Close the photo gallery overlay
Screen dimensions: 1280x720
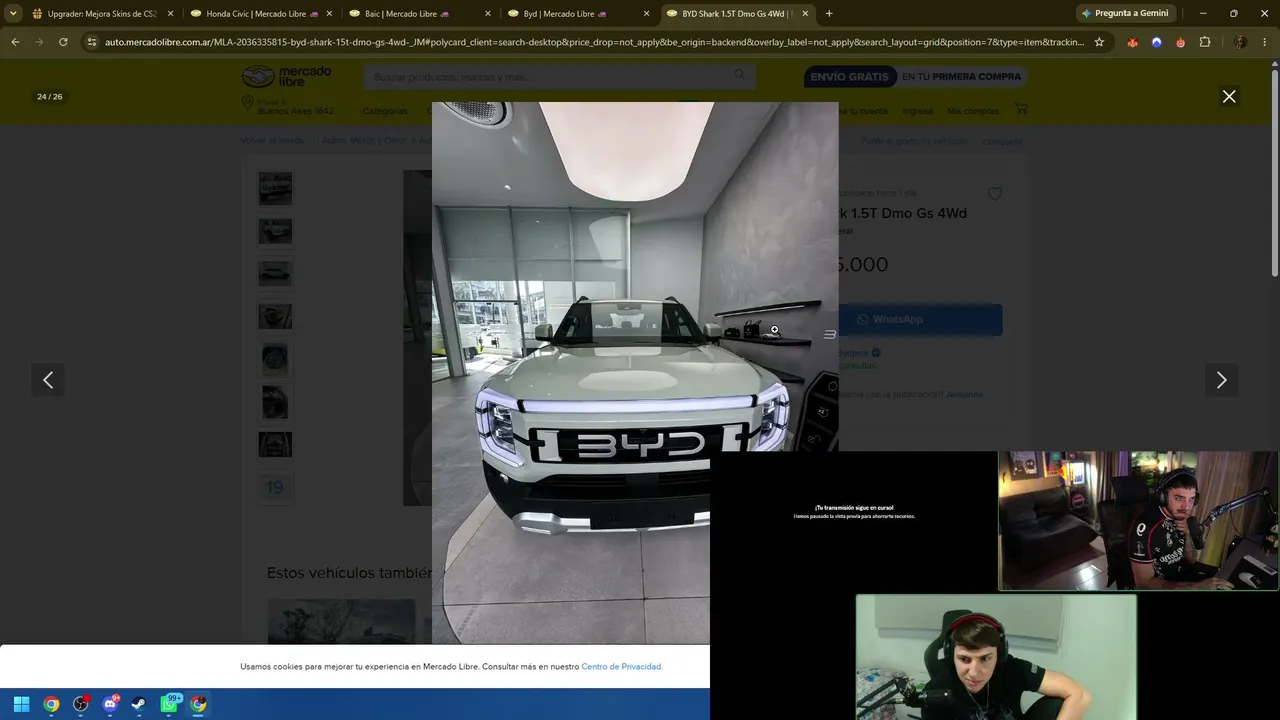click(x=1229, y=96)
